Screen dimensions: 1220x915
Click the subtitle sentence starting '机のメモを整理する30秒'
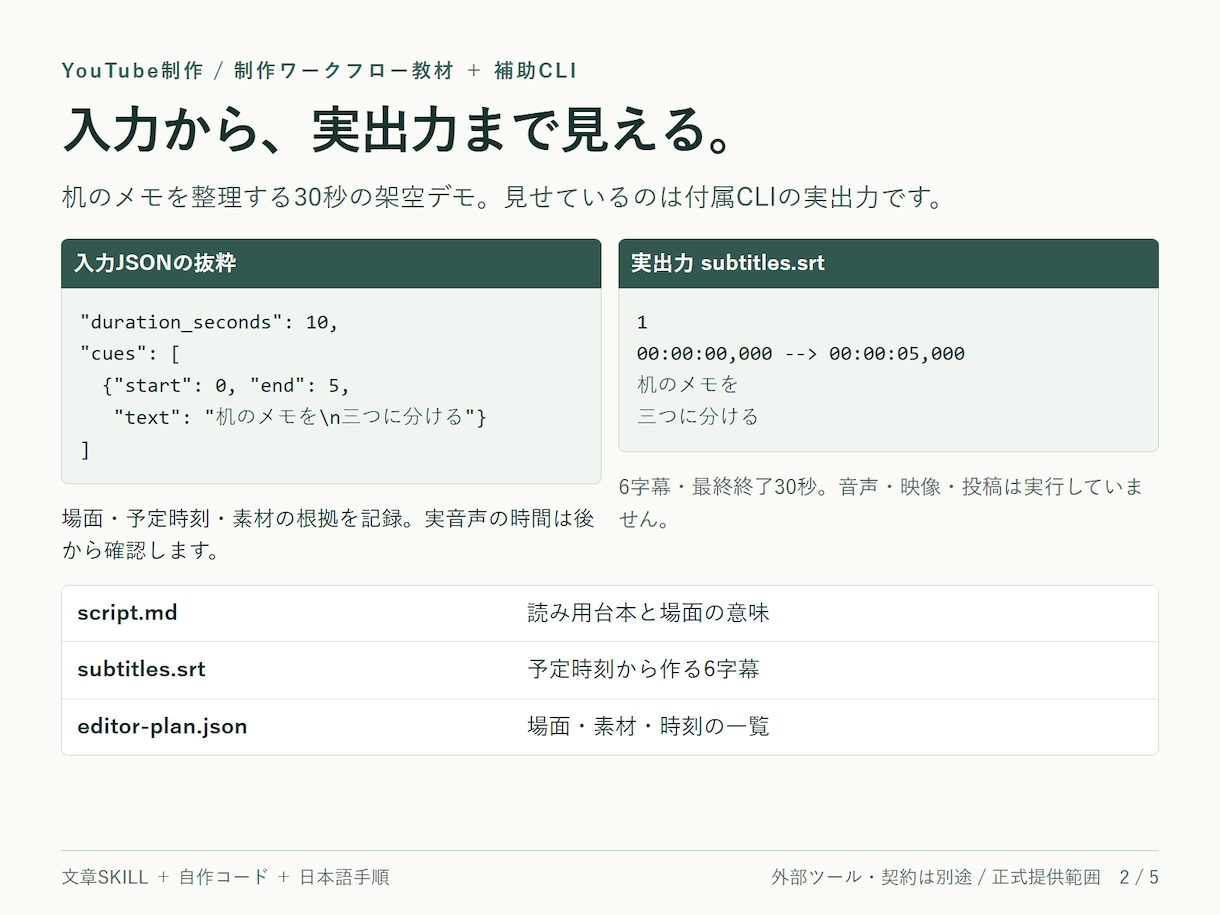(x=503, y=196)
